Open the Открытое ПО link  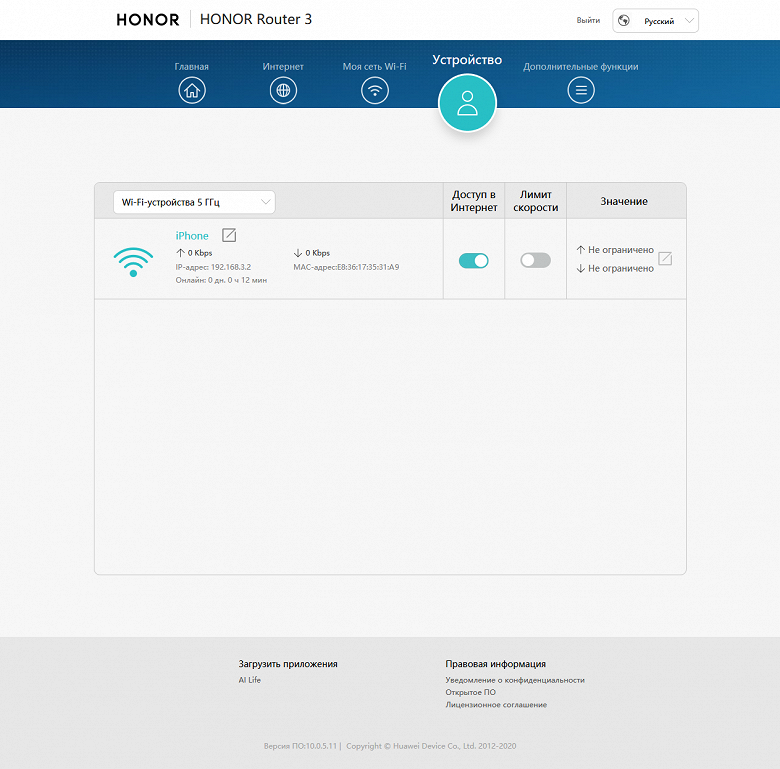(471, 692)
